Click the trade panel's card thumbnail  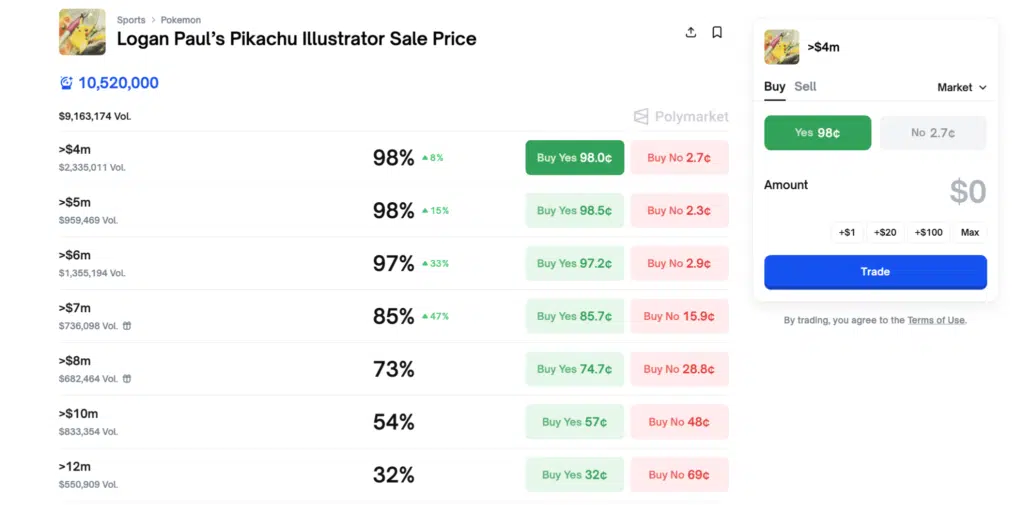tap(781, 47)
